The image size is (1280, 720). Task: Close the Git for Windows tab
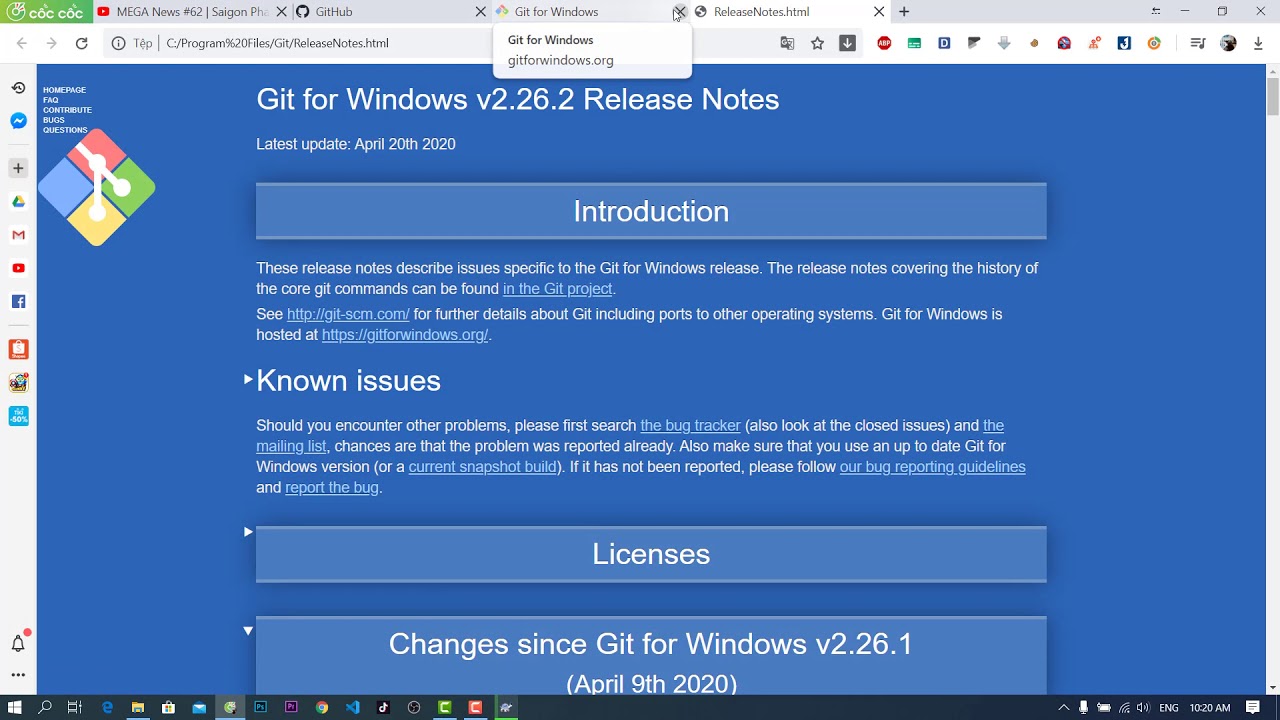[x=679, y=12]
